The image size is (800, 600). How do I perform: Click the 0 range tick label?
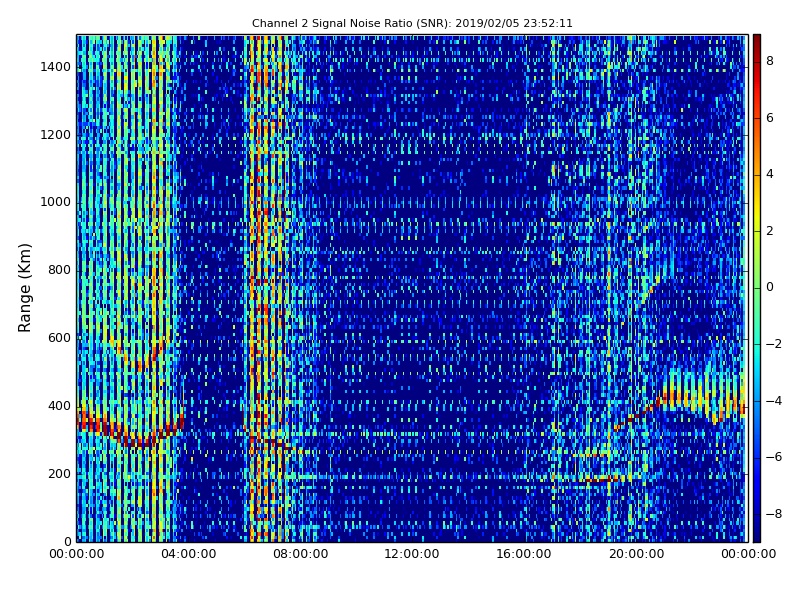click(x=67, y=541)
